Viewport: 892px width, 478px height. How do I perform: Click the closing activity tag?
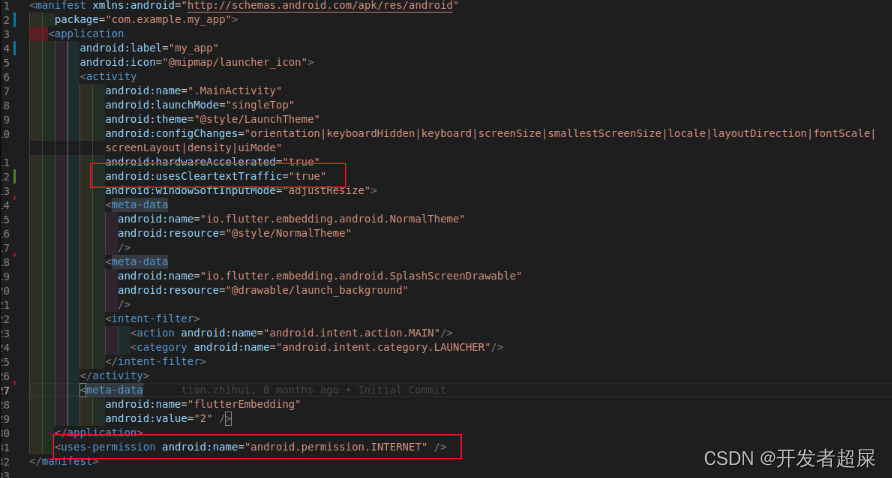click(114, 376)
